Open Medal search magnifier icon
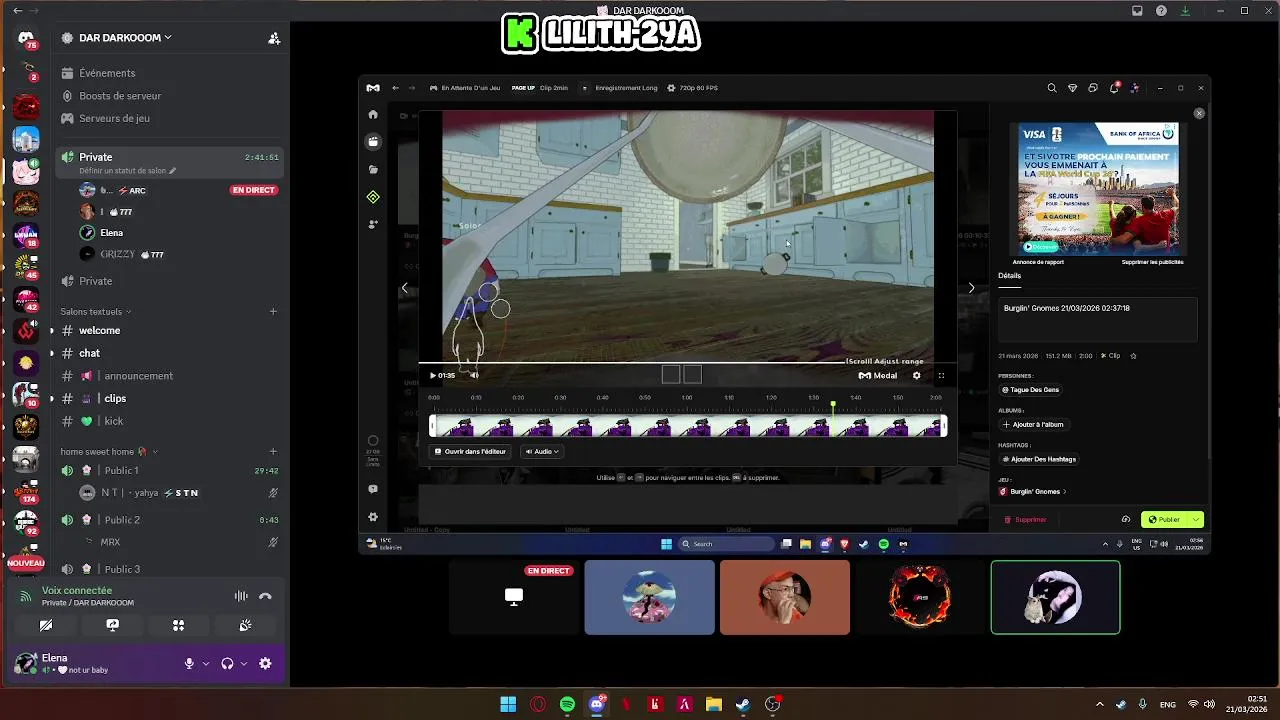Image resolution: width=1280 pixels, height=720 pixels. point(1052,88)
